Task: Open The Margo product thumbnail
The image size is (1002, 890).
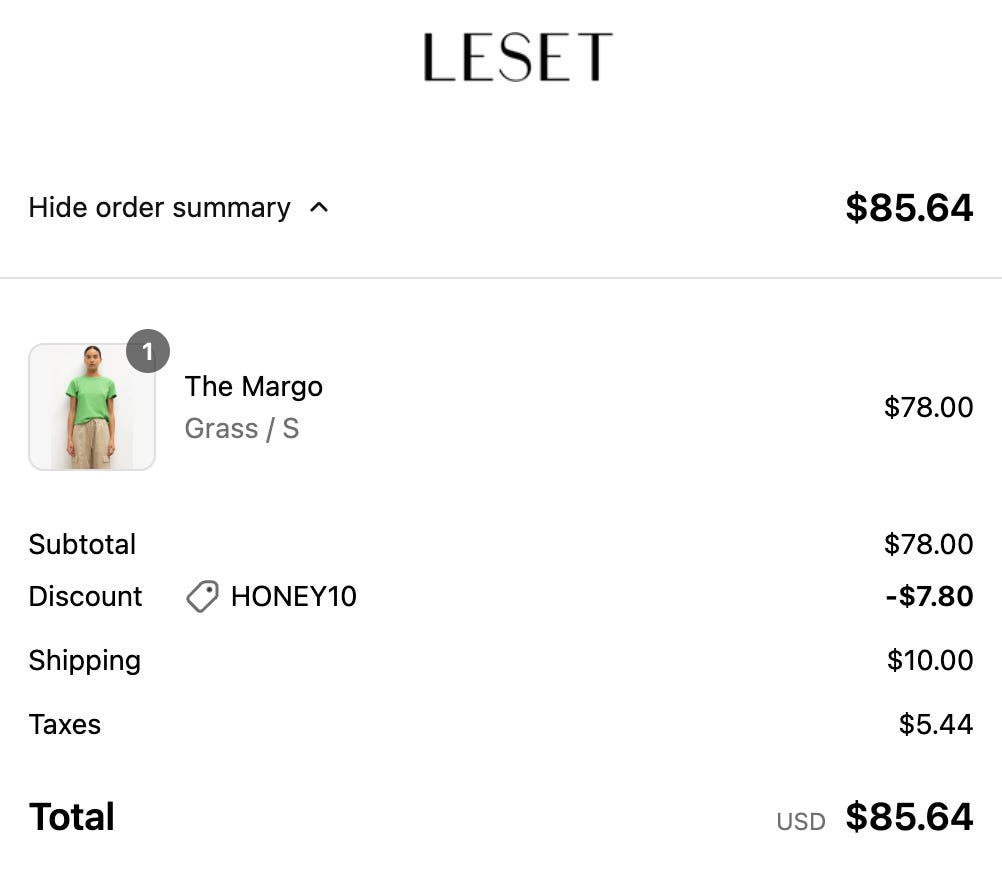Action: click(92, 407)
